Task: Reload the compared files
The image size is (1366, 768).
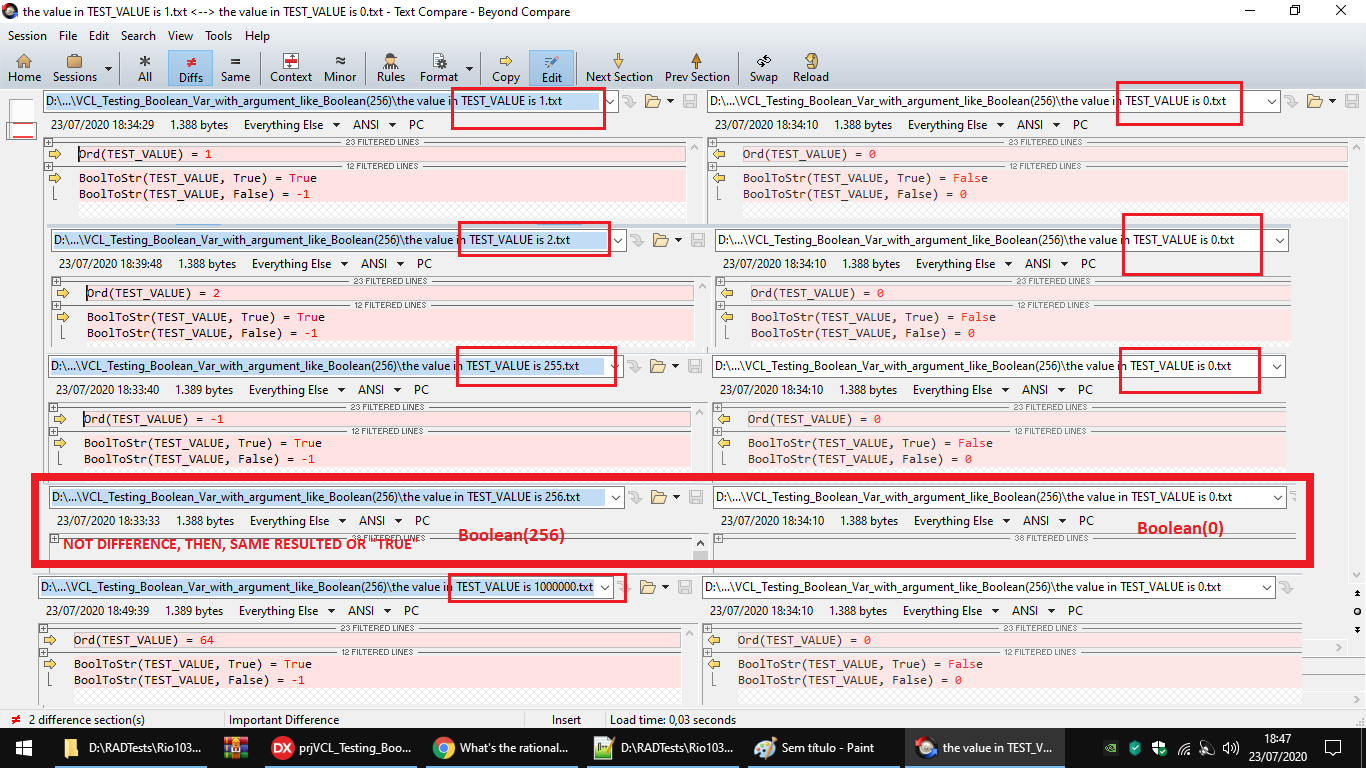Action: (811, 68)
